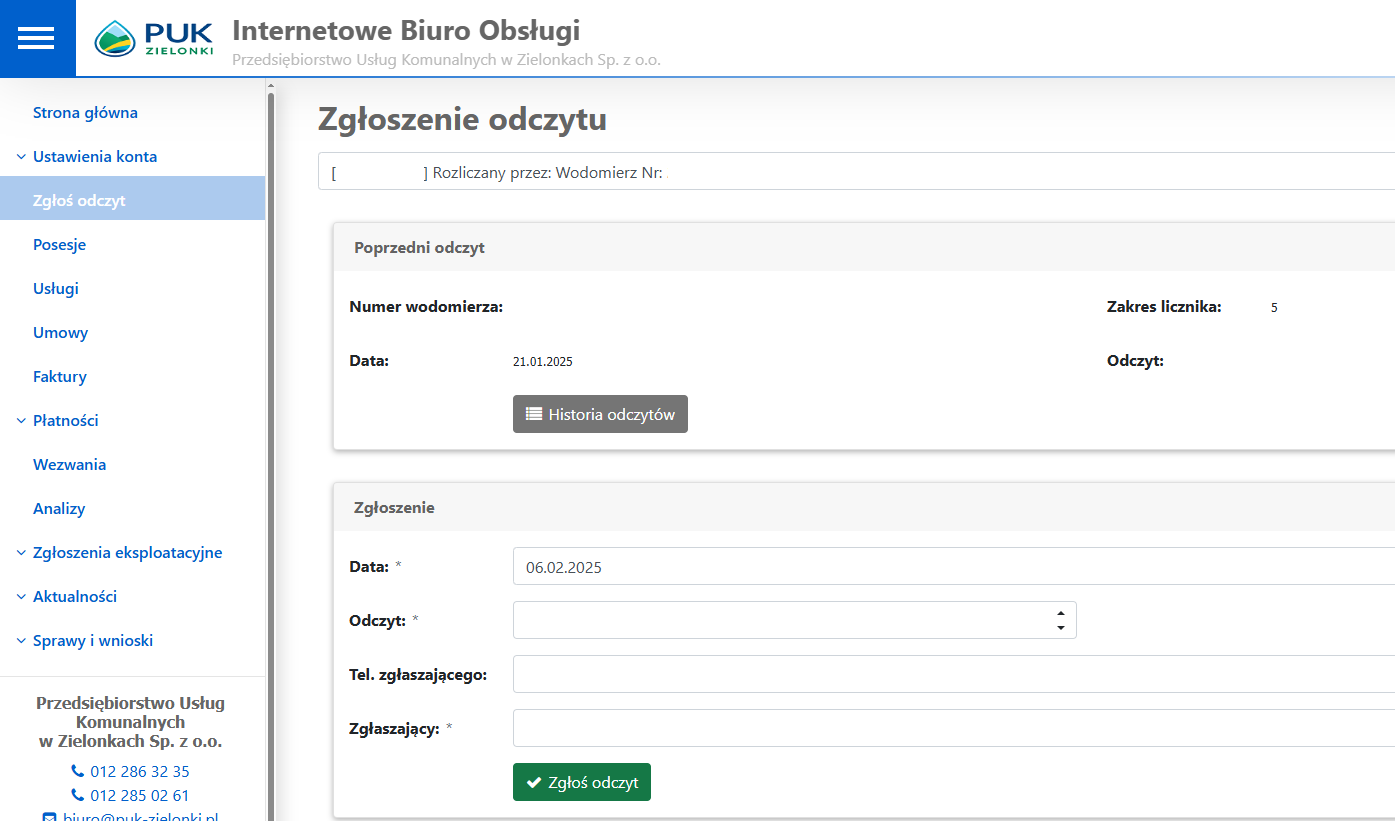This screenshot has height=821, width=1395.
Task: Click the phone icon beside 012 286 32 35
Action: coord(78,771)
